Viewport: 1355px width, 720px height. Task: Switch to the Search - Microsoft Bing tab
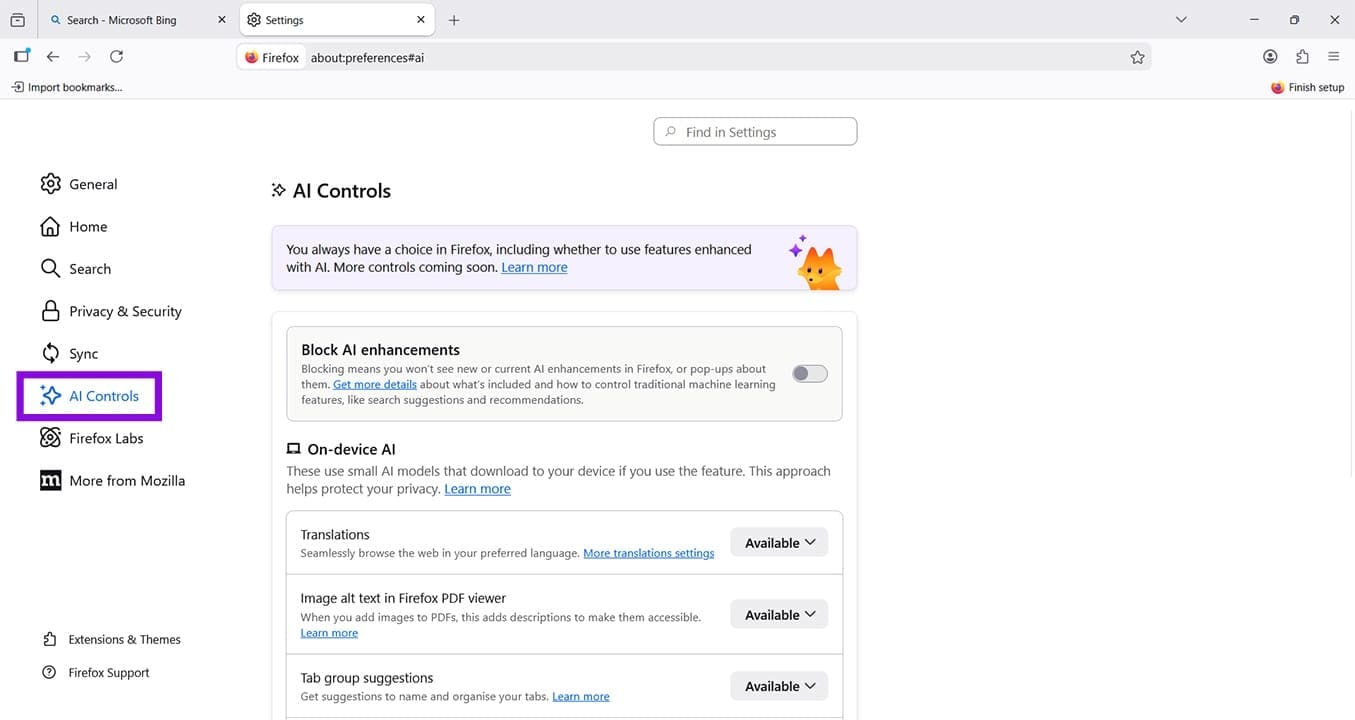click(x=138, y=20)
